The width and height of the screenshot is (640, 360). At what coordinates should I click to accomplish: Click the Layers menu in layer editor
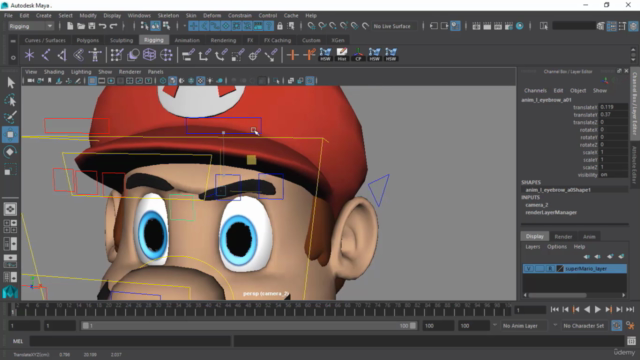[532, 247]
